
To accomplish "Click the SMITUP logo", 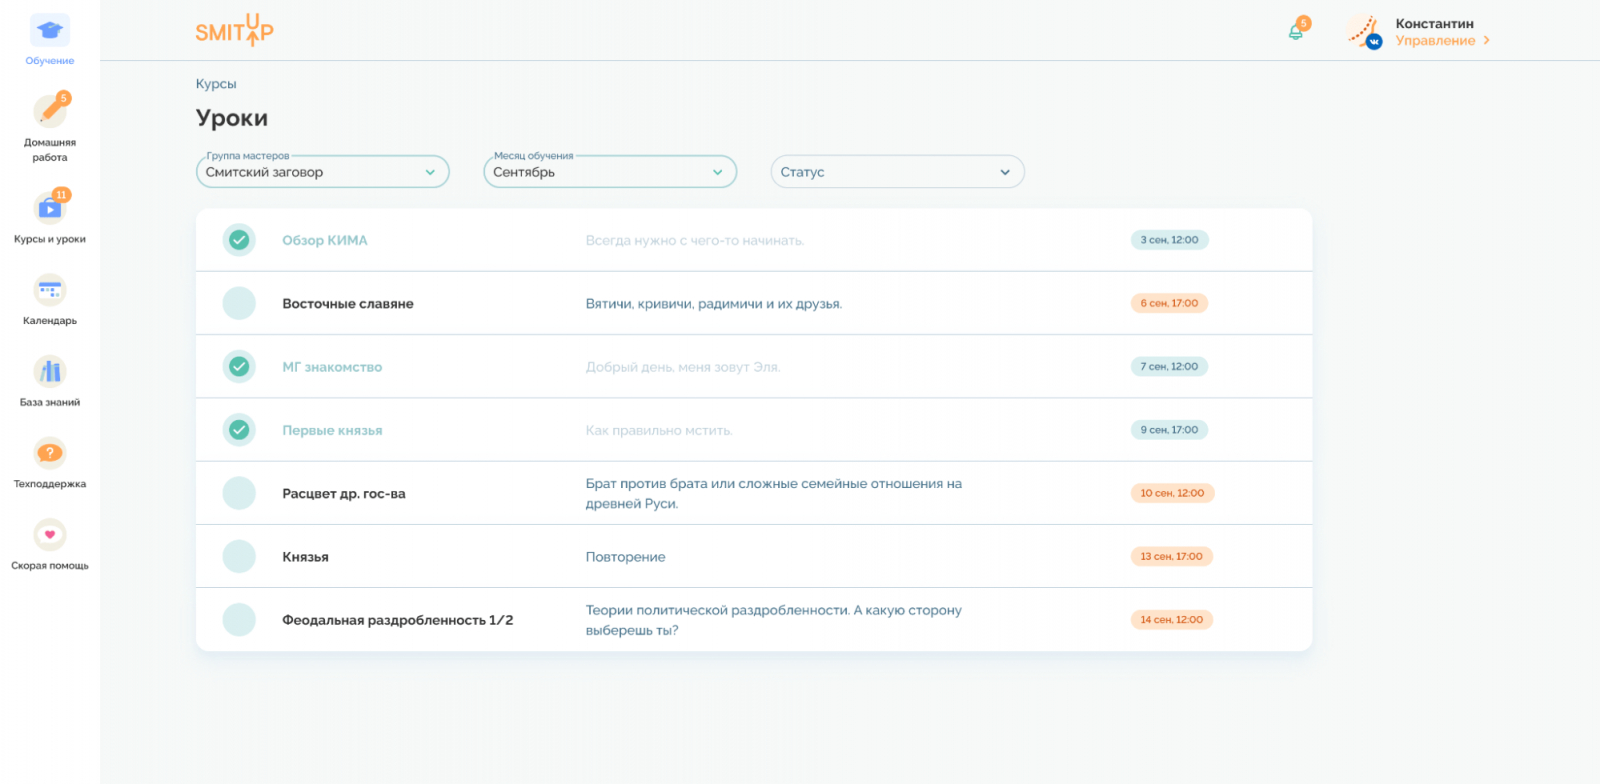I will [x=234, y=31].
